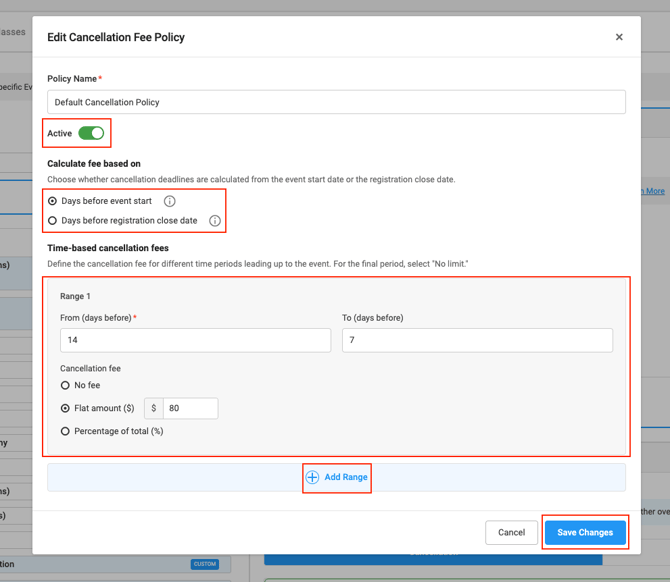Select Days before event start radio
The image size is (670, 582).
click(x=52, y=201)
